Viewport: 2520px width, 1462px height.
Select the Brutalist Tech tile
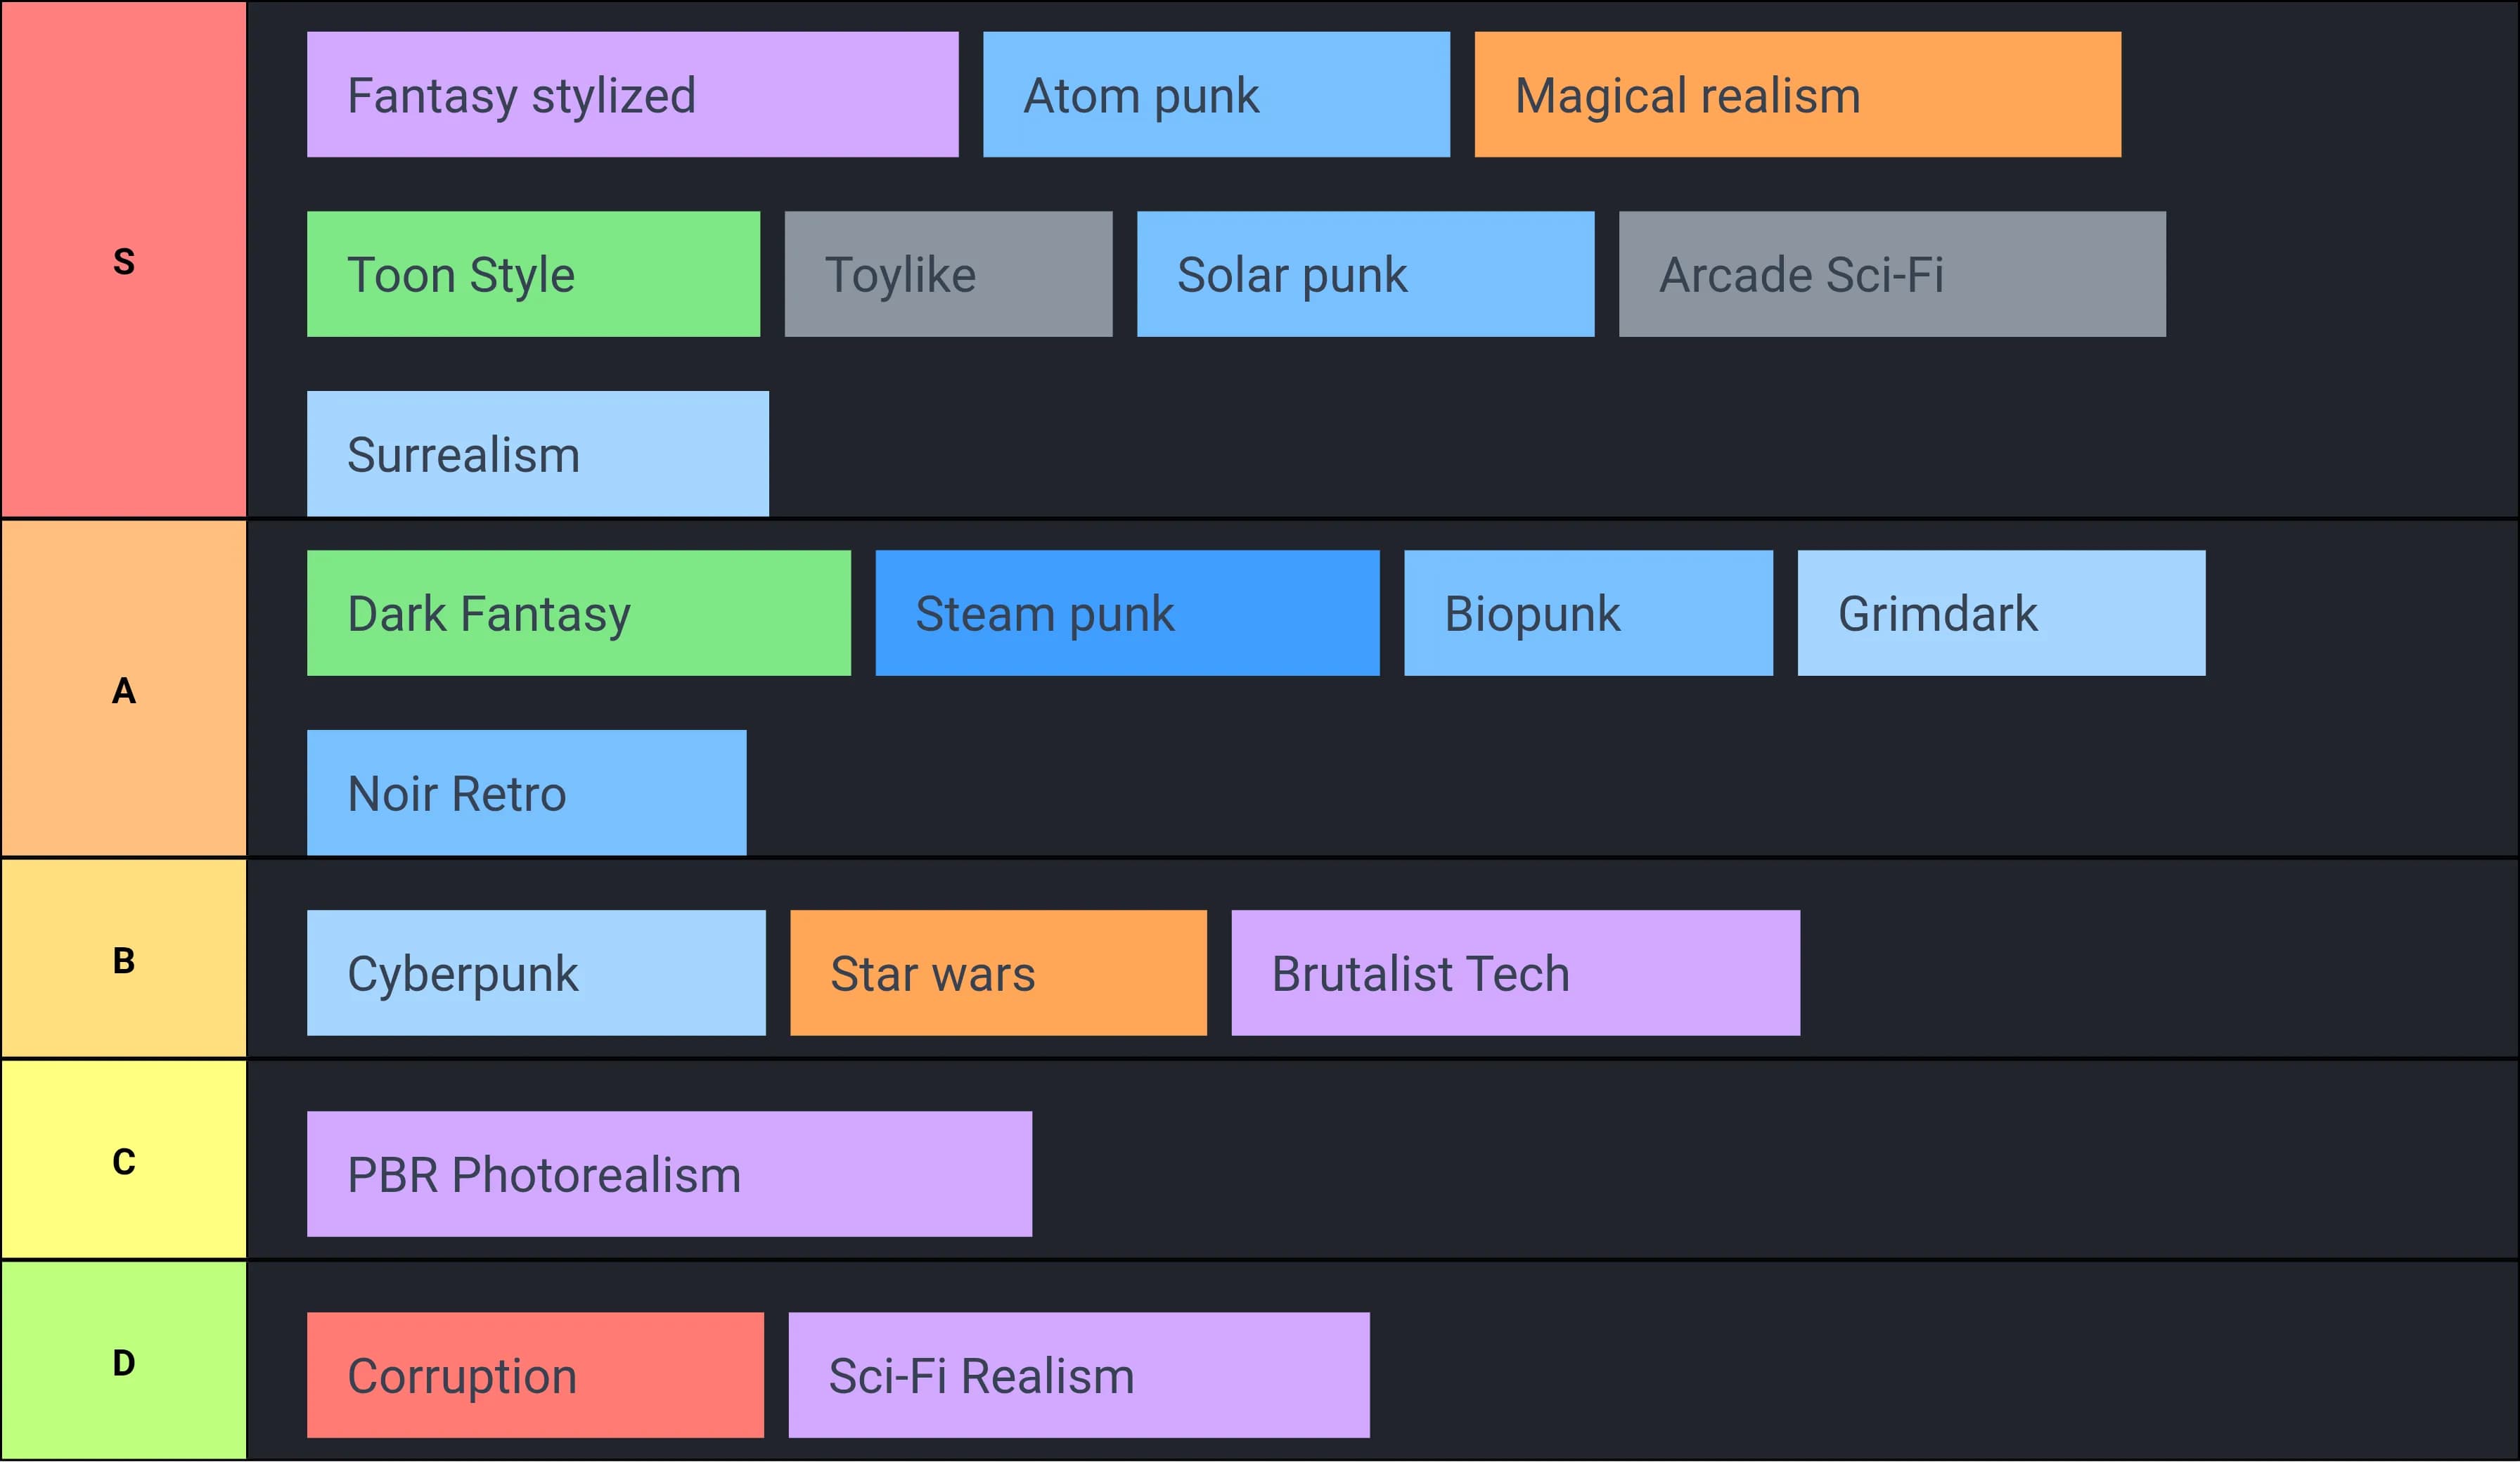pos(1515,973)
